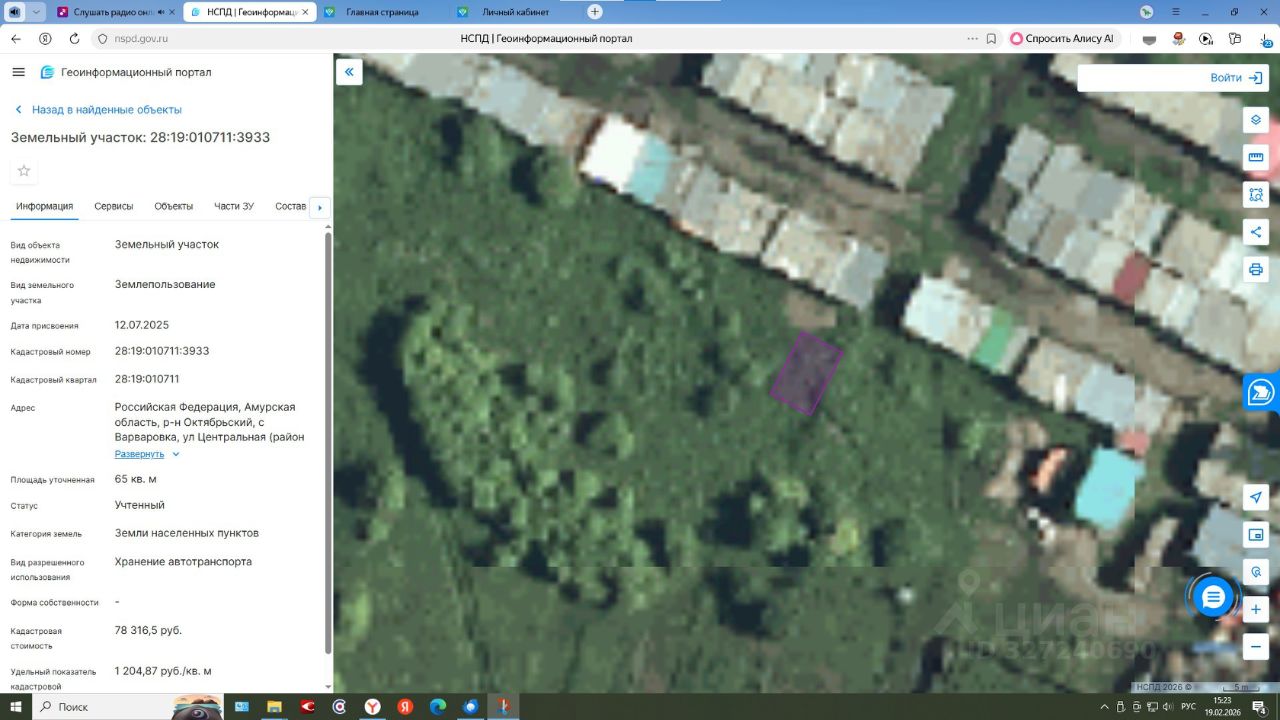Zoom out on the map
The image size is (1280, 720).
click(x=1256, y=646)
